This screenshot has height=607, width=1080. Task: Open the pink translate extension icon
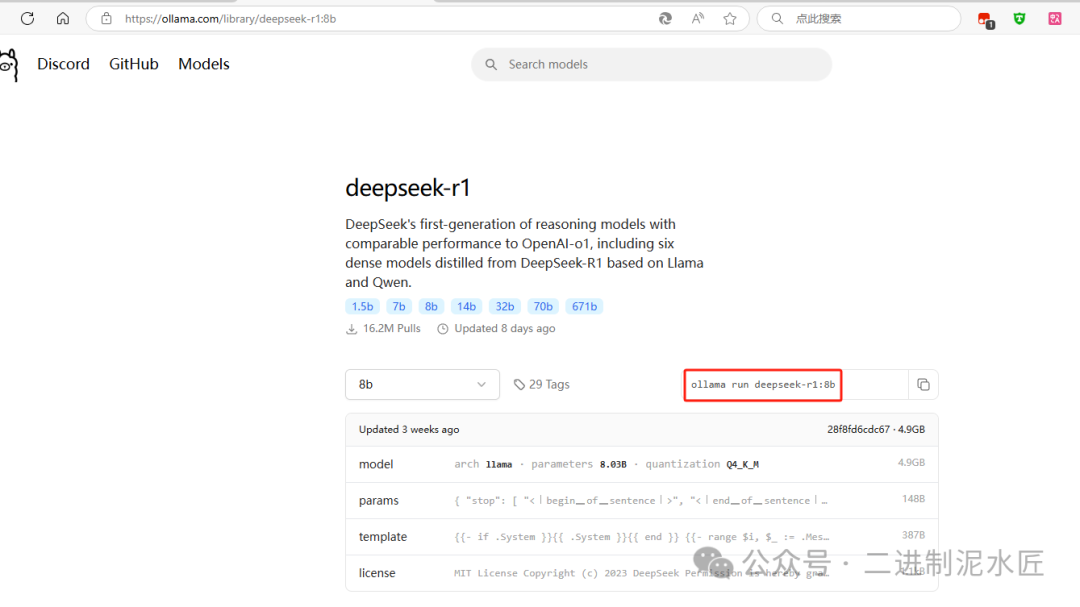click(x=1055, y=19)
